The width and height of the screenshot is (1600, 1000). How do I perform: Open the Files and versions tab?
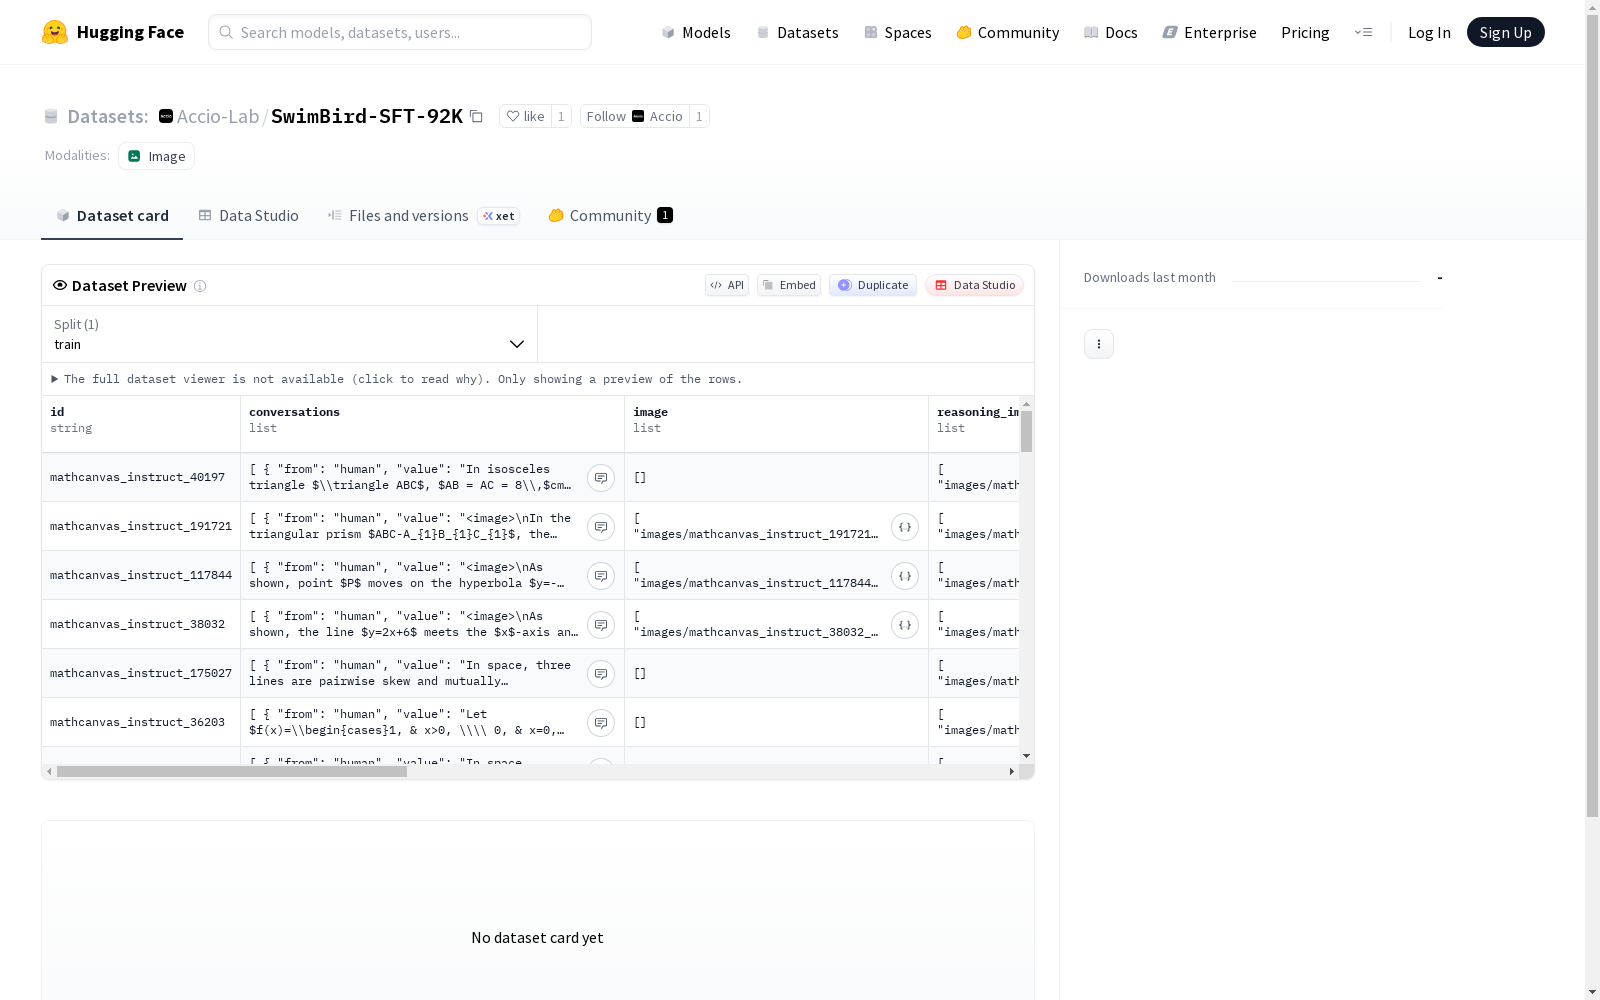(423, 216)
